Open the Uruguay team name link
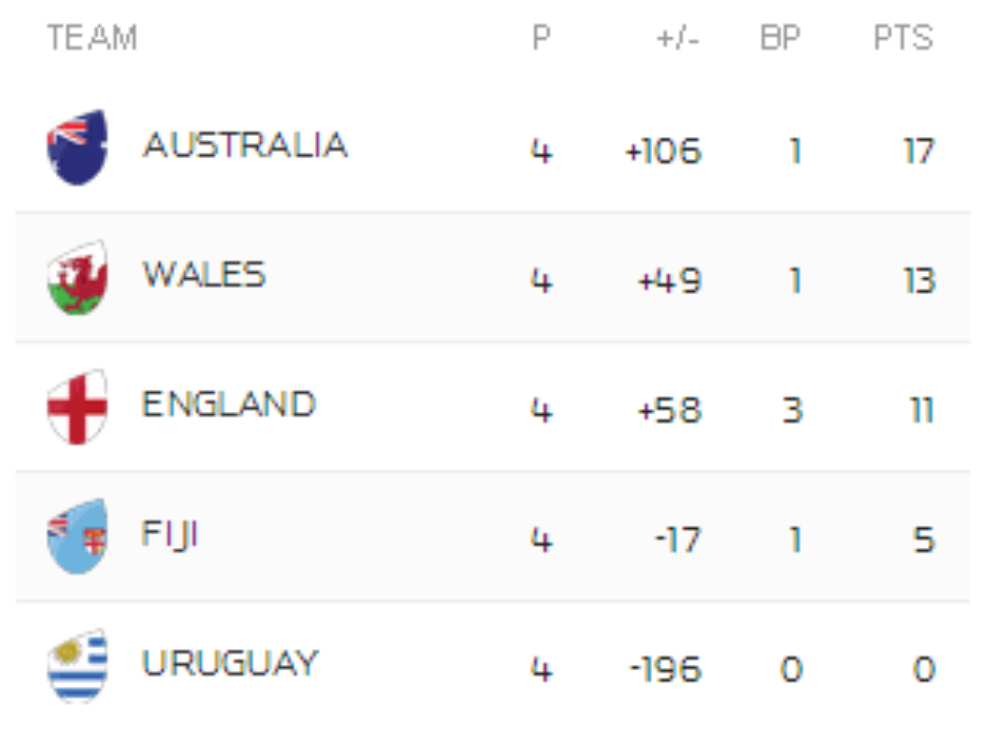The image size is (1000, 754). [230, 664]
